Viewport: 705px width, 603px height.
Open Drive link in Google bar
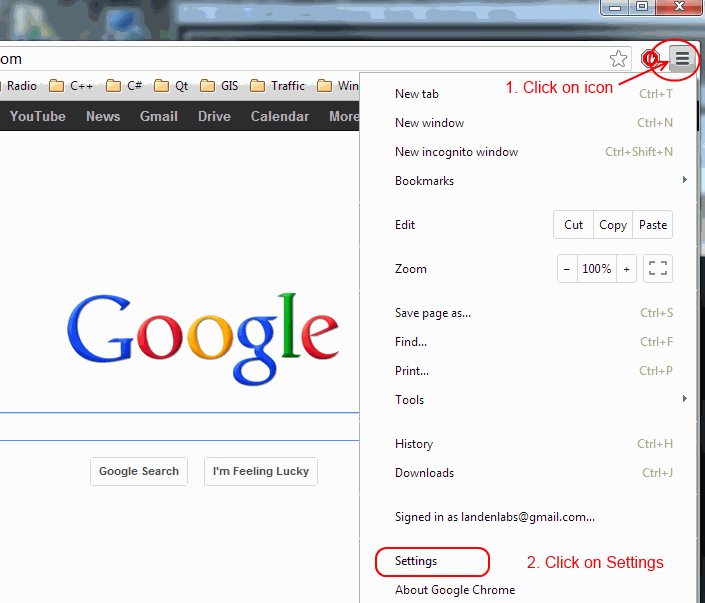pyautogui.click(x=214, y=116)
